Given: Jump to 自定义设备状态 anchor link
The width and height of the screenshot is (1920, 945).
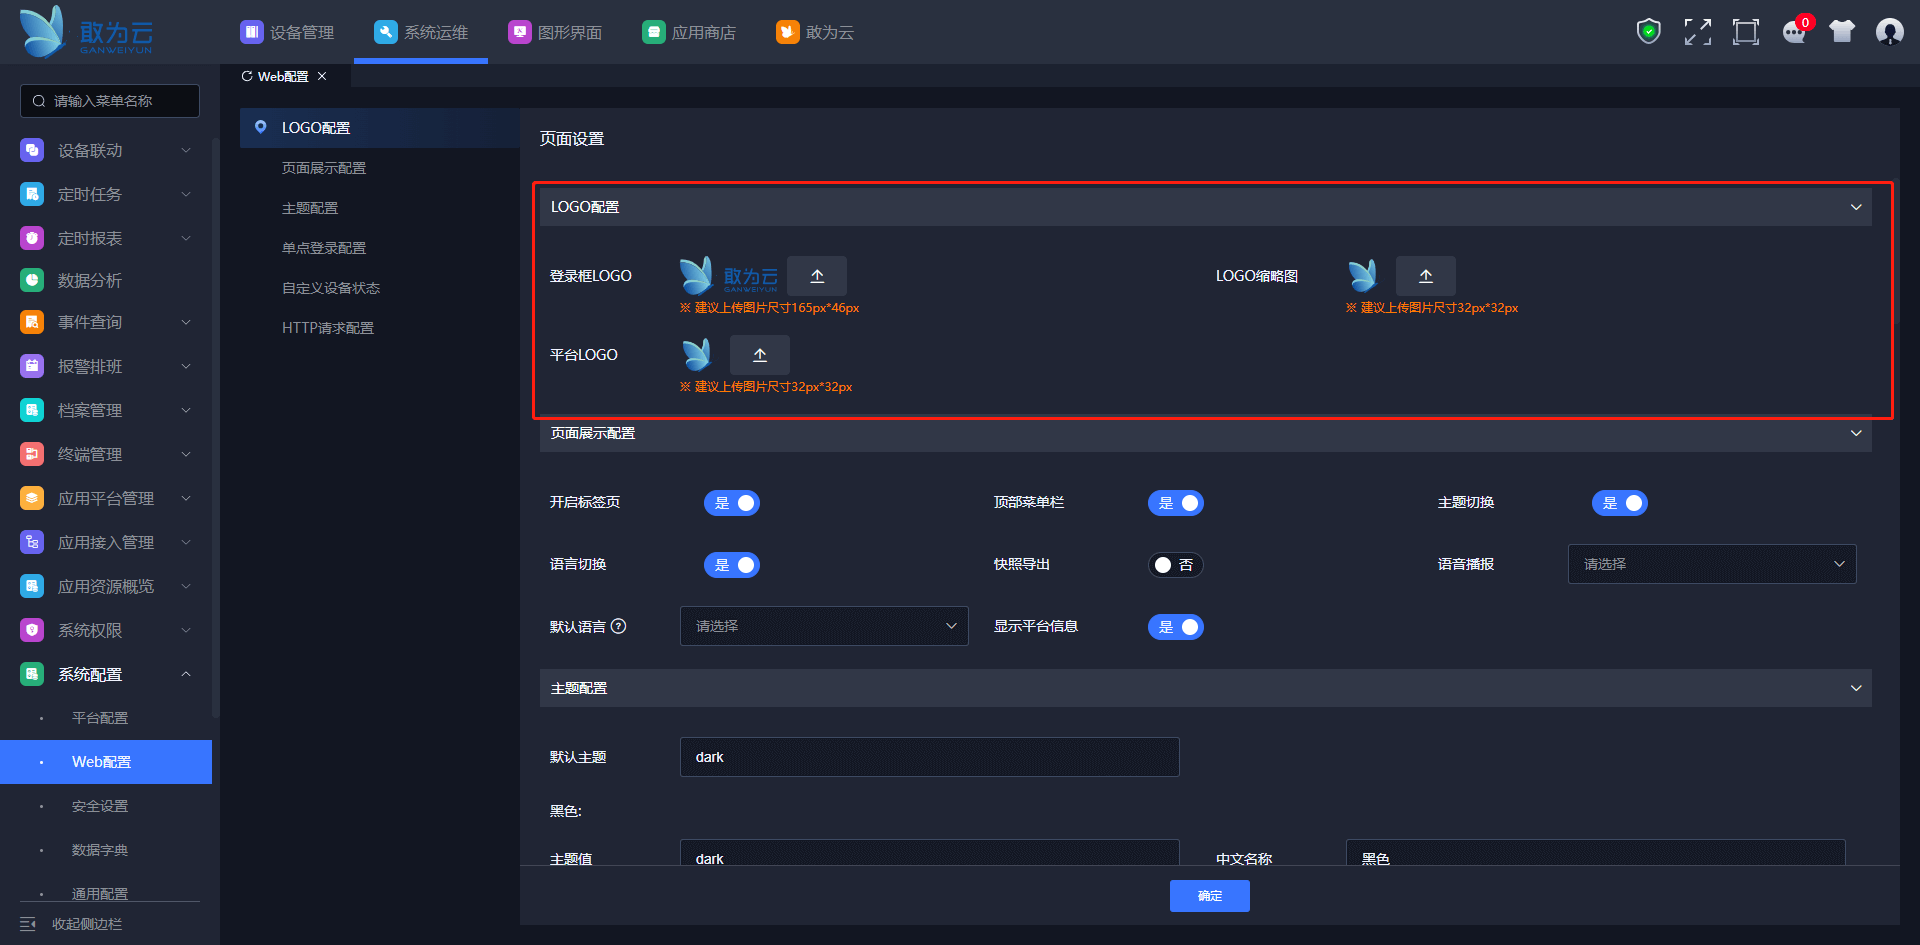Looking at the screenshot, I should (x=331, y=288).
